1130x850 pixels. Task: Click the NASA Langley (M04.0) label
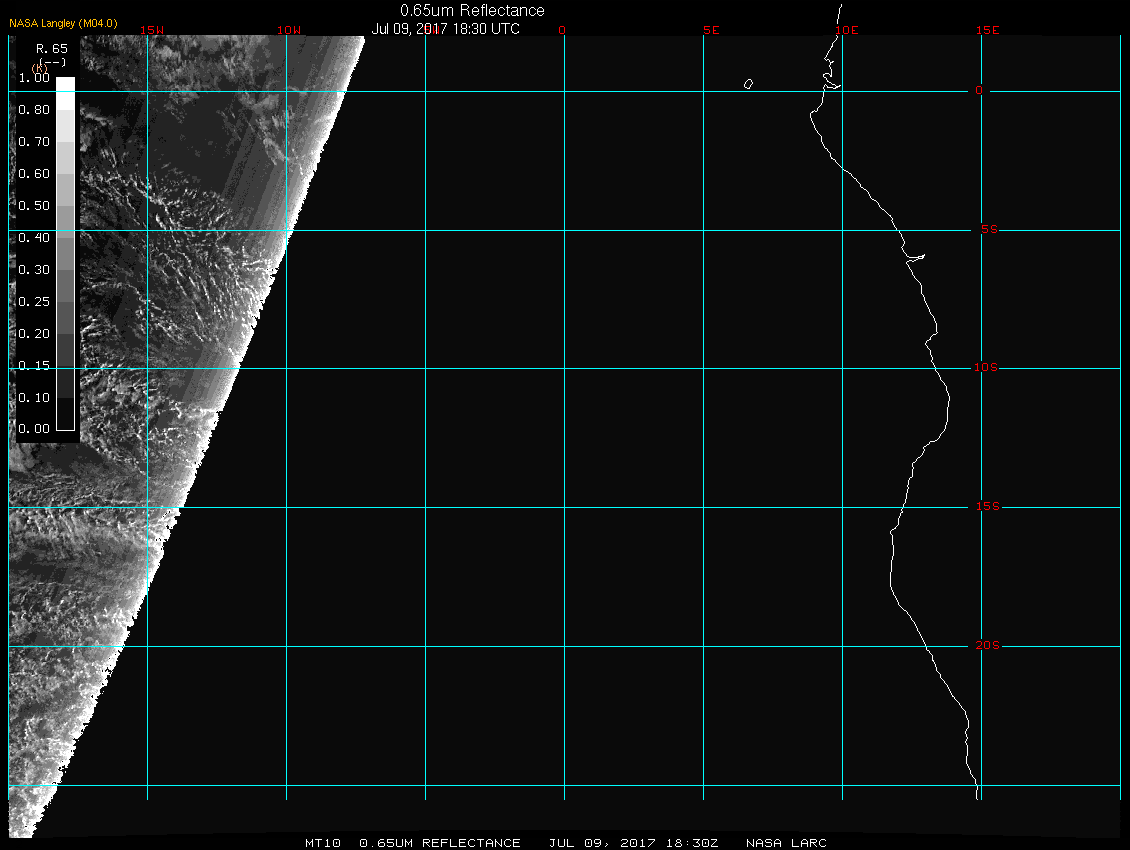click(x=63, y=23)
